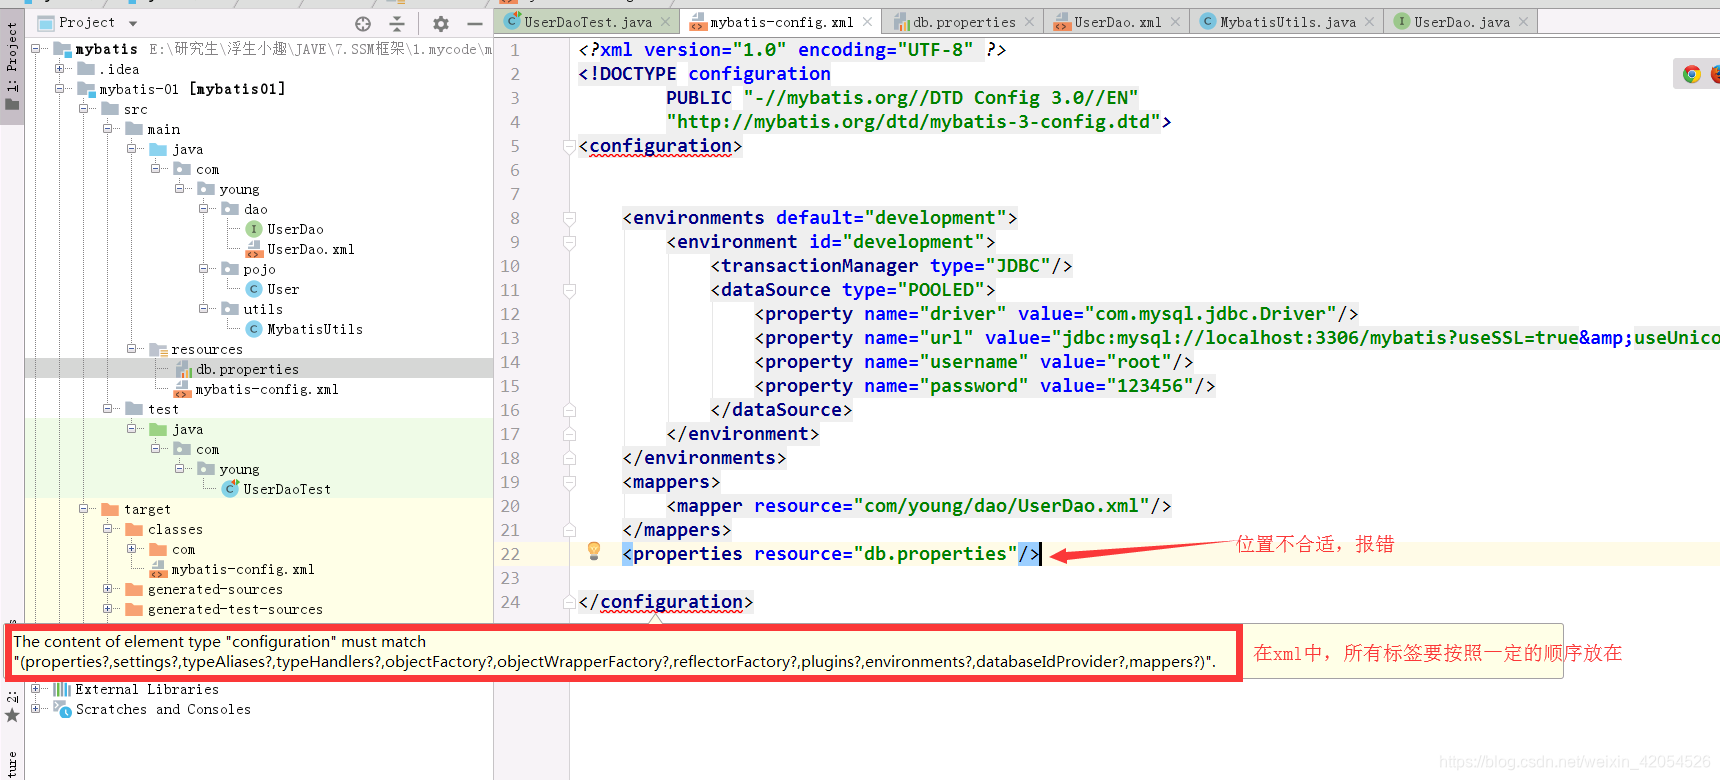1720x780 pixels.
Task: Expand the generated-sources folder
Action: 108,589
